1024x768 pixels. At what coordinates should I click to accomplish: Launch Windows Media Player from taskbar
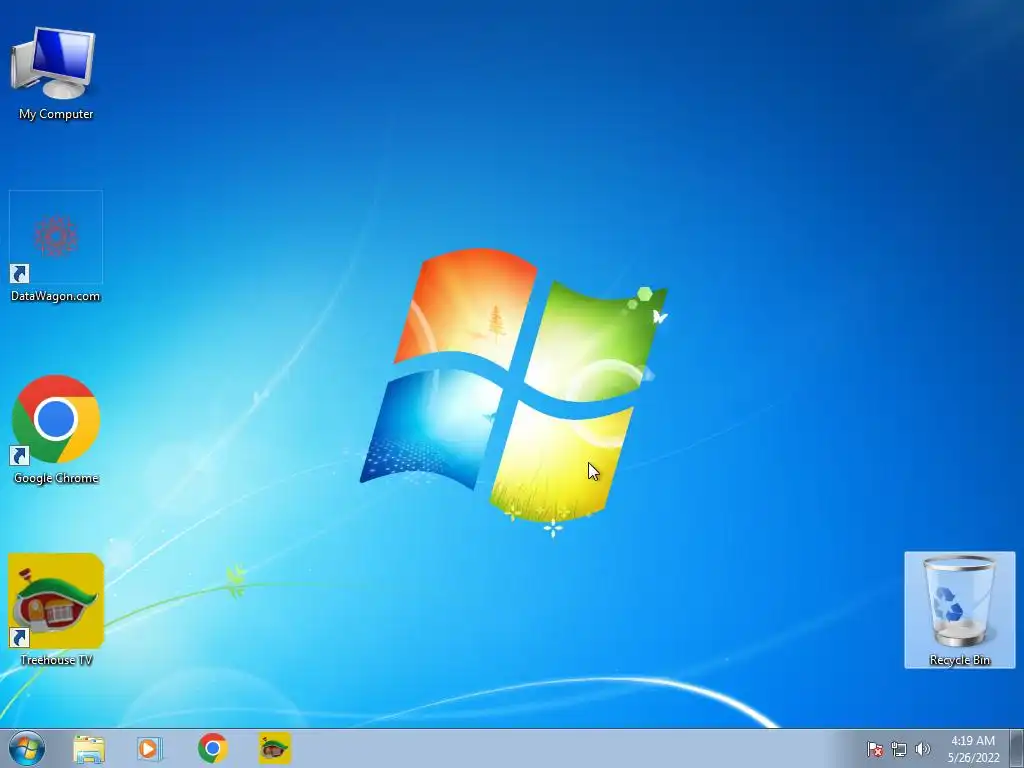pyautogui.click(x=150, y=748)
